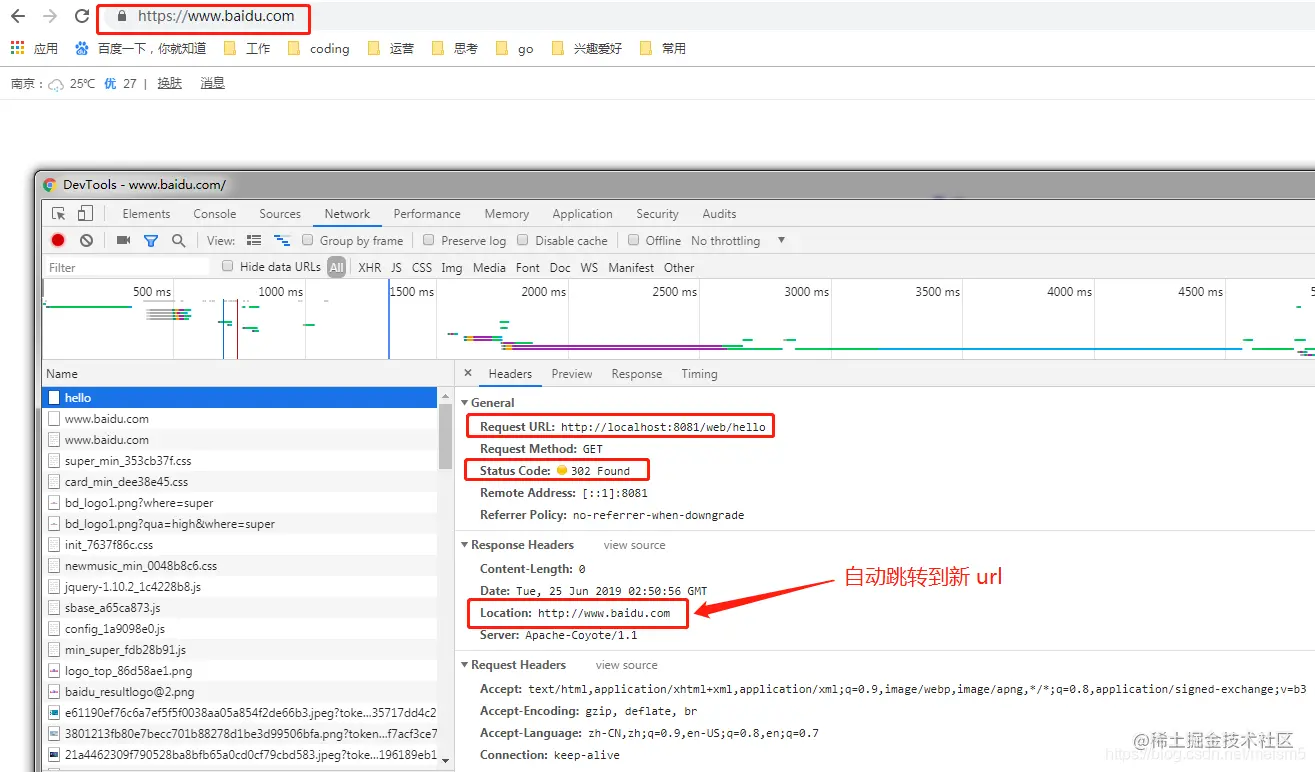This screenshot has height=772, width=1315.
Task: Toggle the device toolbar icon
Action: (85, 214)
